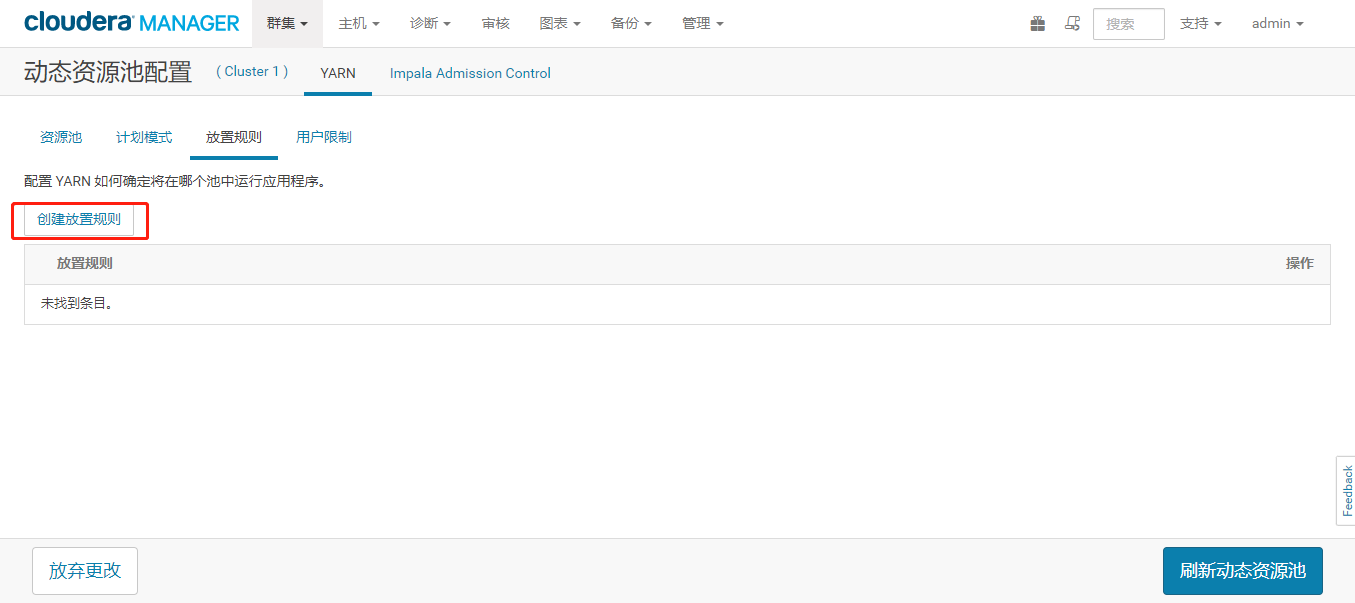The width and height of the screenshot is (1355, 603).
Task: Click the 放弃更改 button
Action: tap(85, 571)
